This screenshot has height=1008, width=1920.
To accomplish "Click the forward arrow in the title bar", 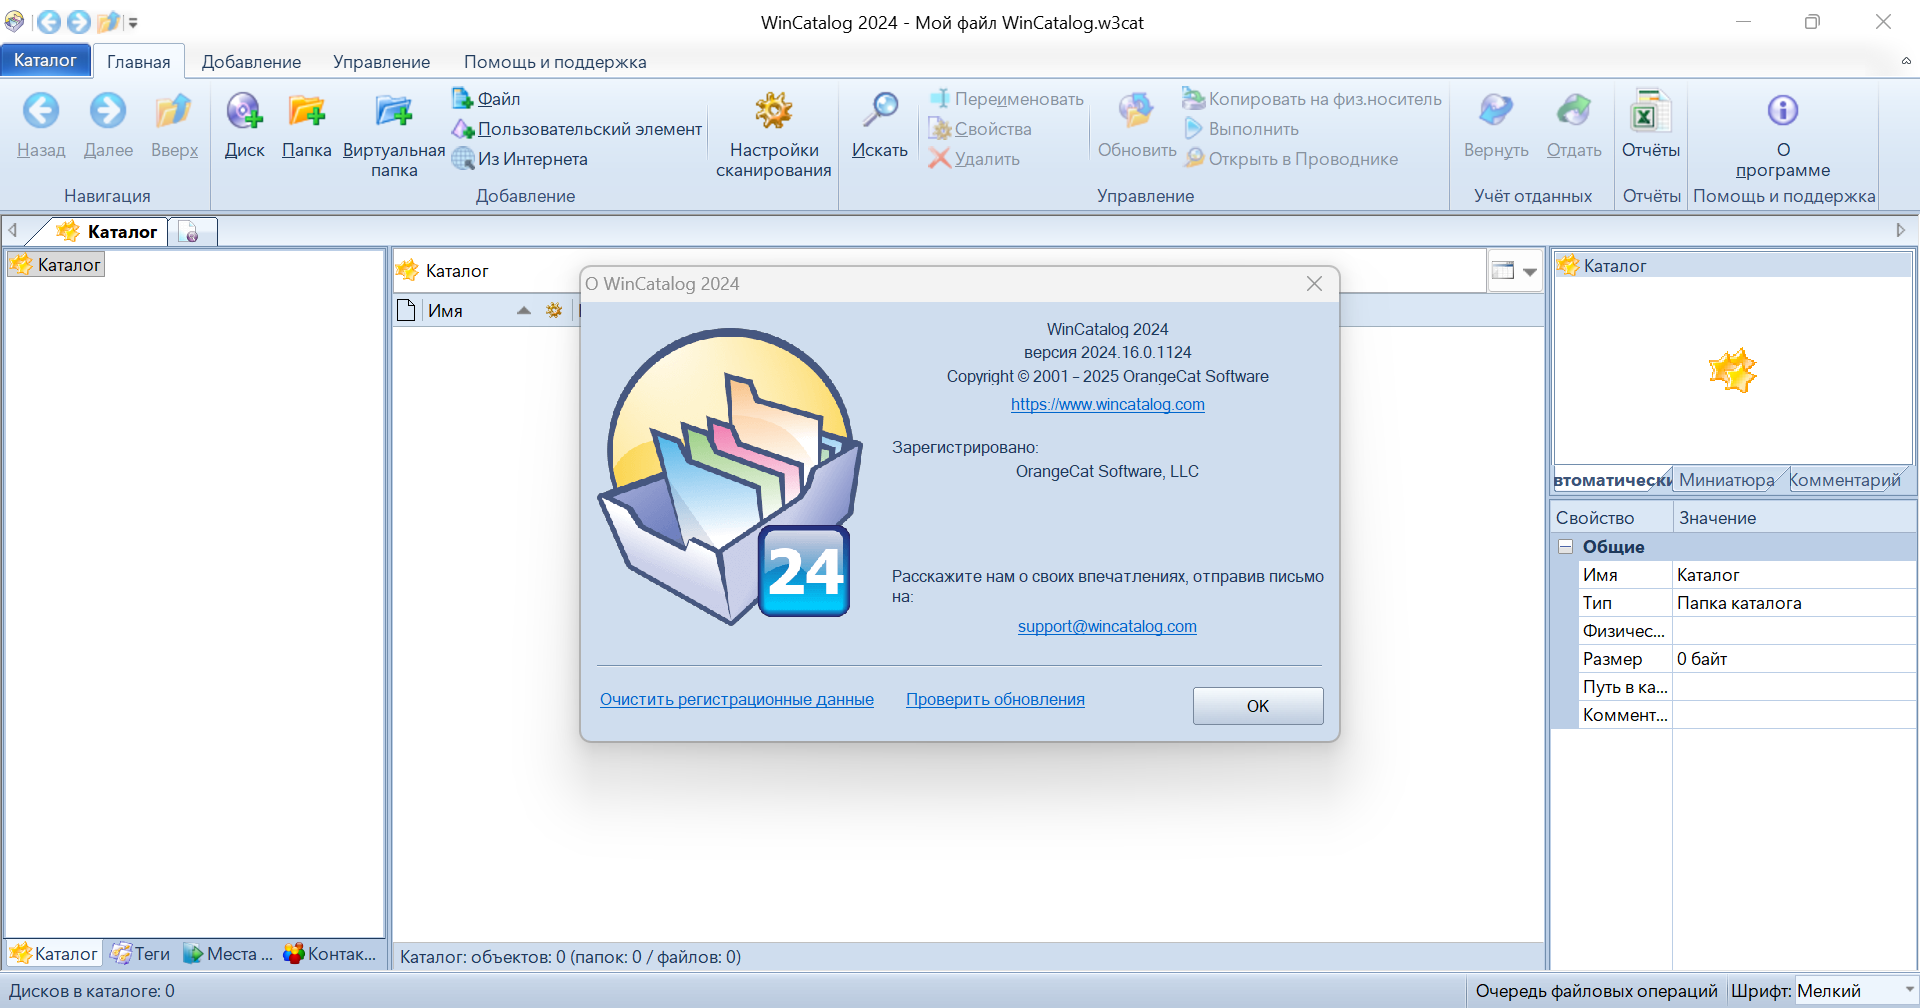I will (x=78, y=21).
